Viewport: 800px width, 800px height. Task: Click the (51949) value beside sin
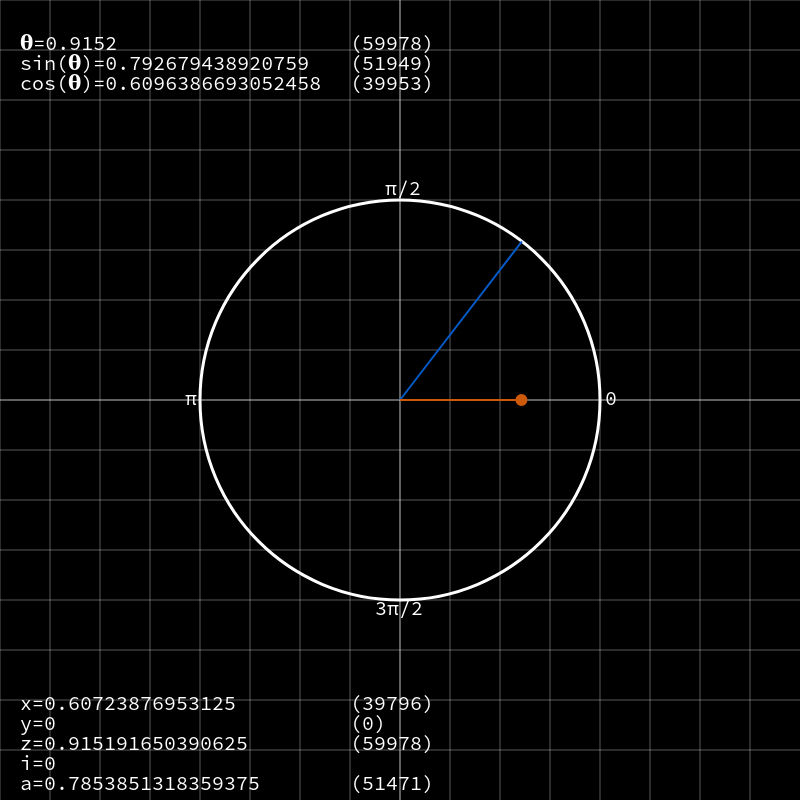pyautogui.click(x=392, y=64)
